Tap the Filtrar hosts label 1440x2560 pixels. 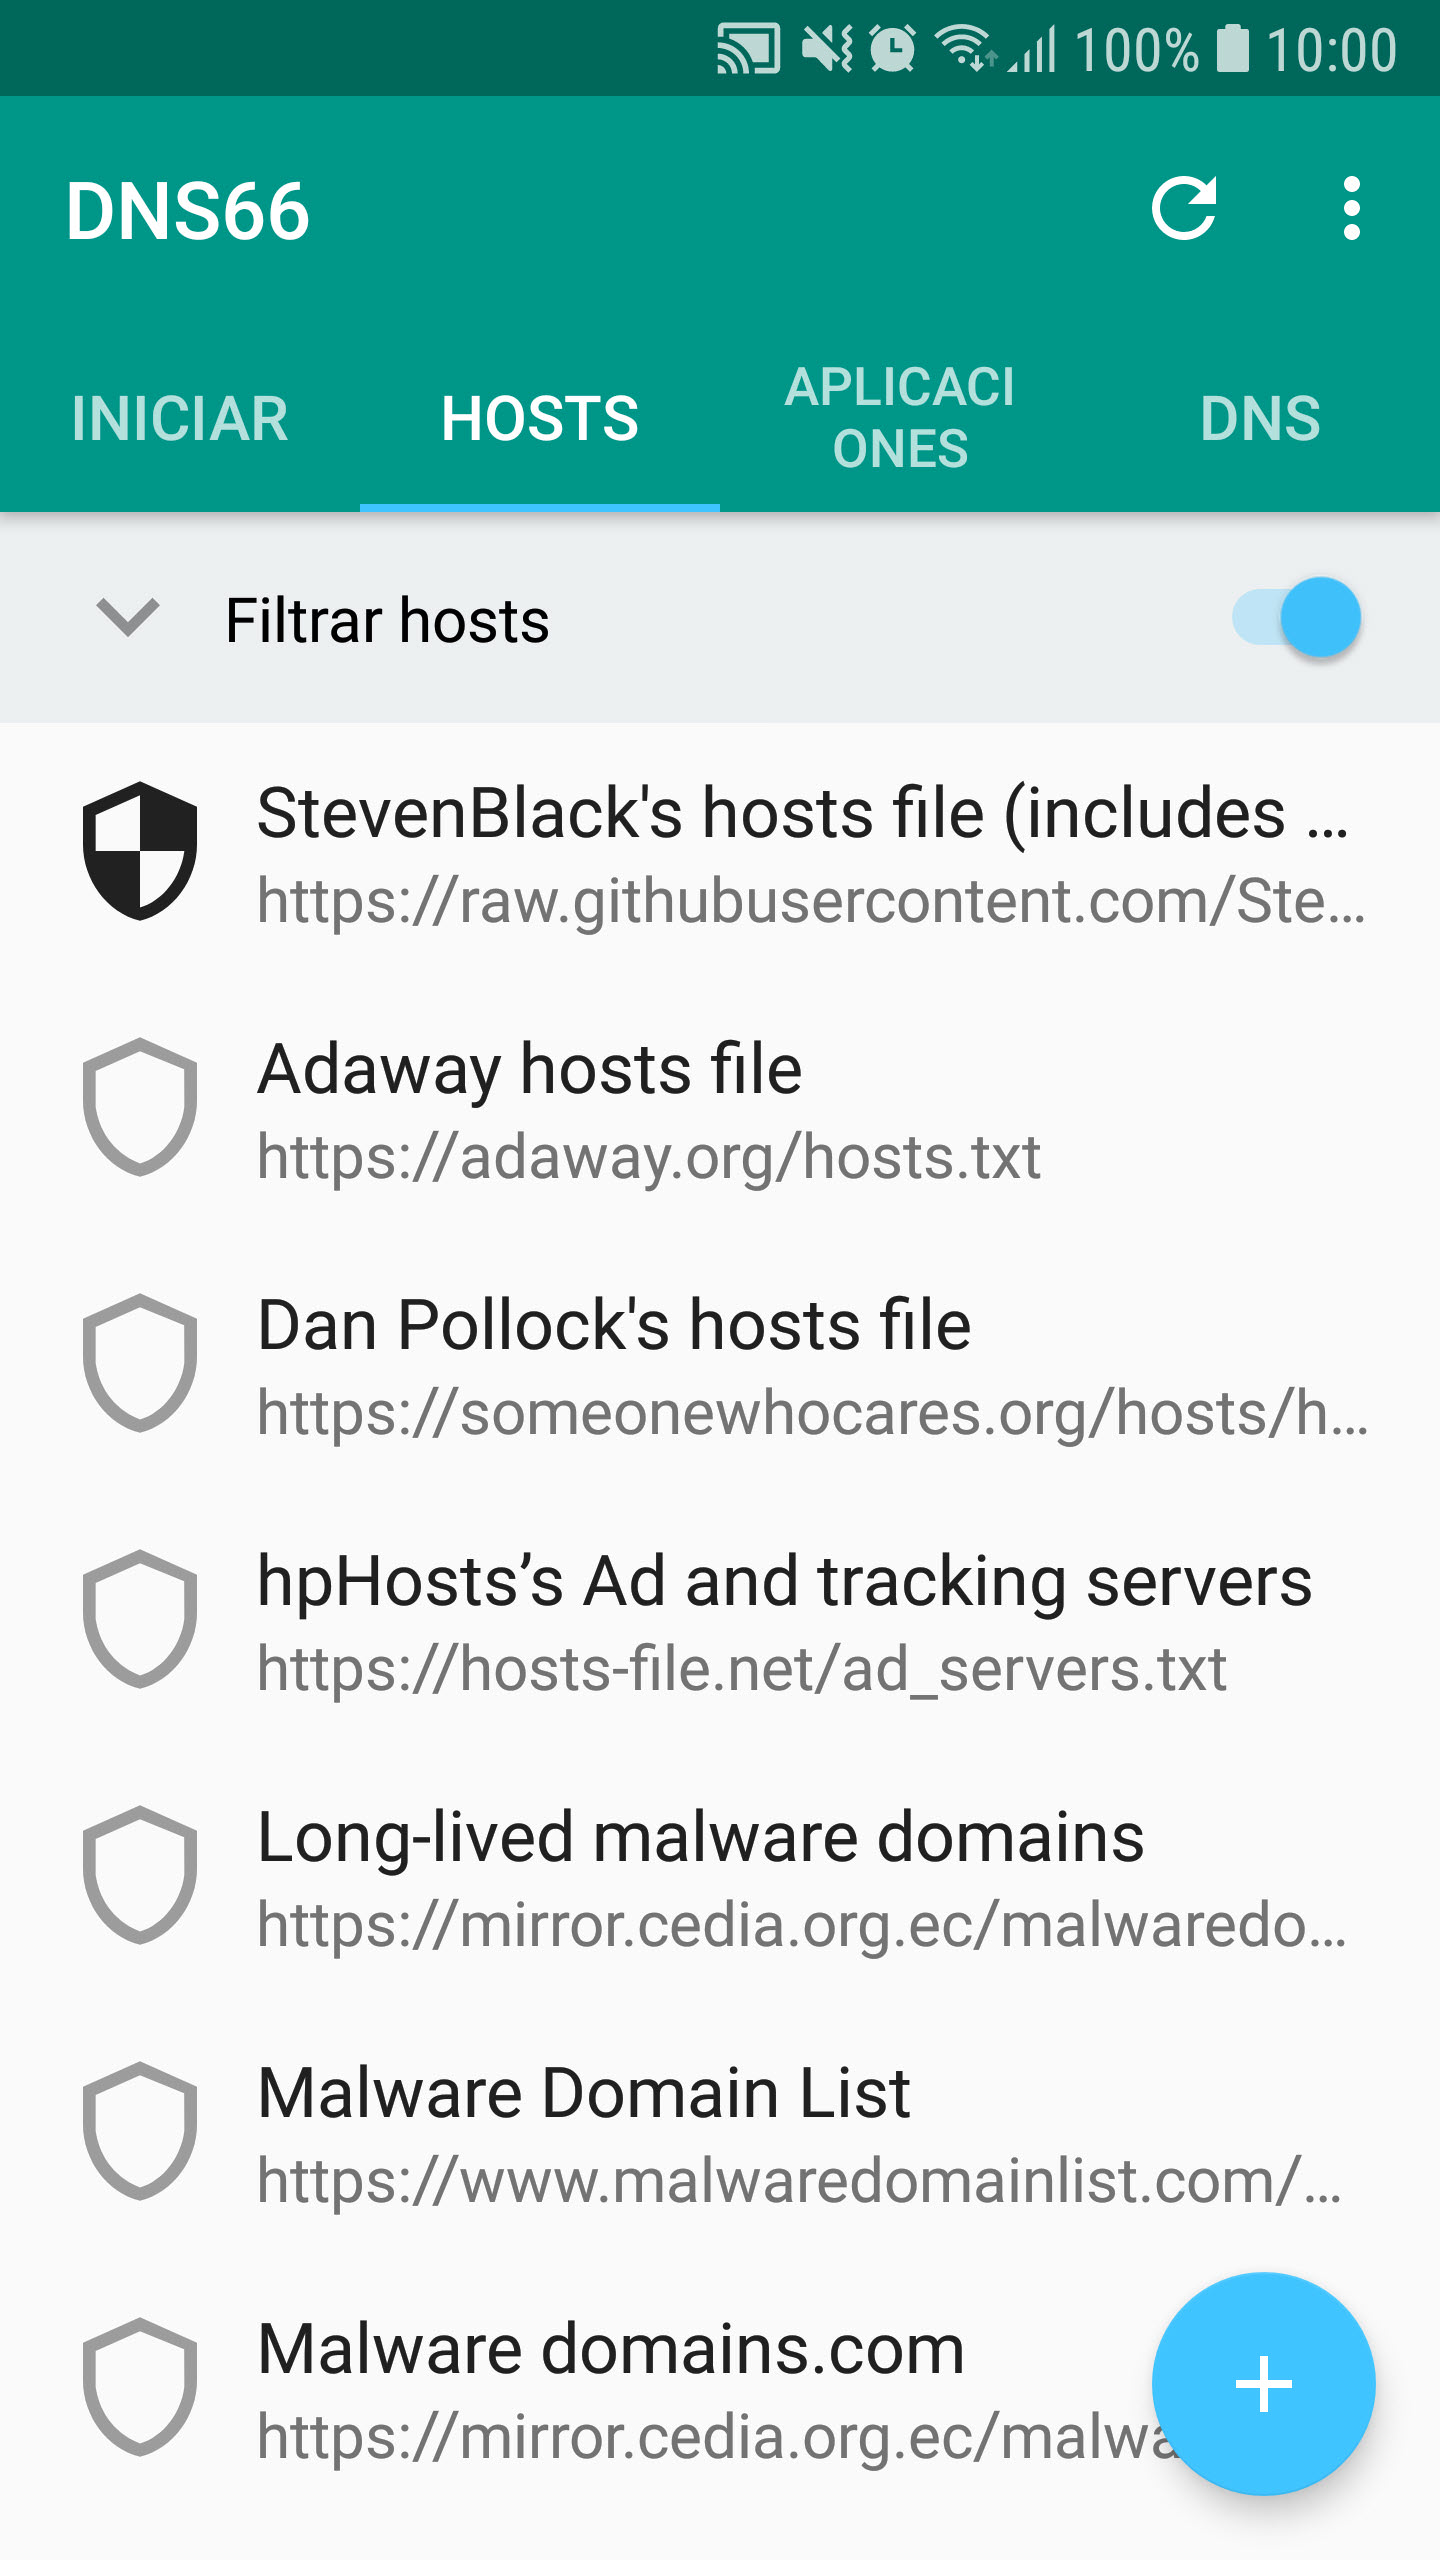click(387, 620)
